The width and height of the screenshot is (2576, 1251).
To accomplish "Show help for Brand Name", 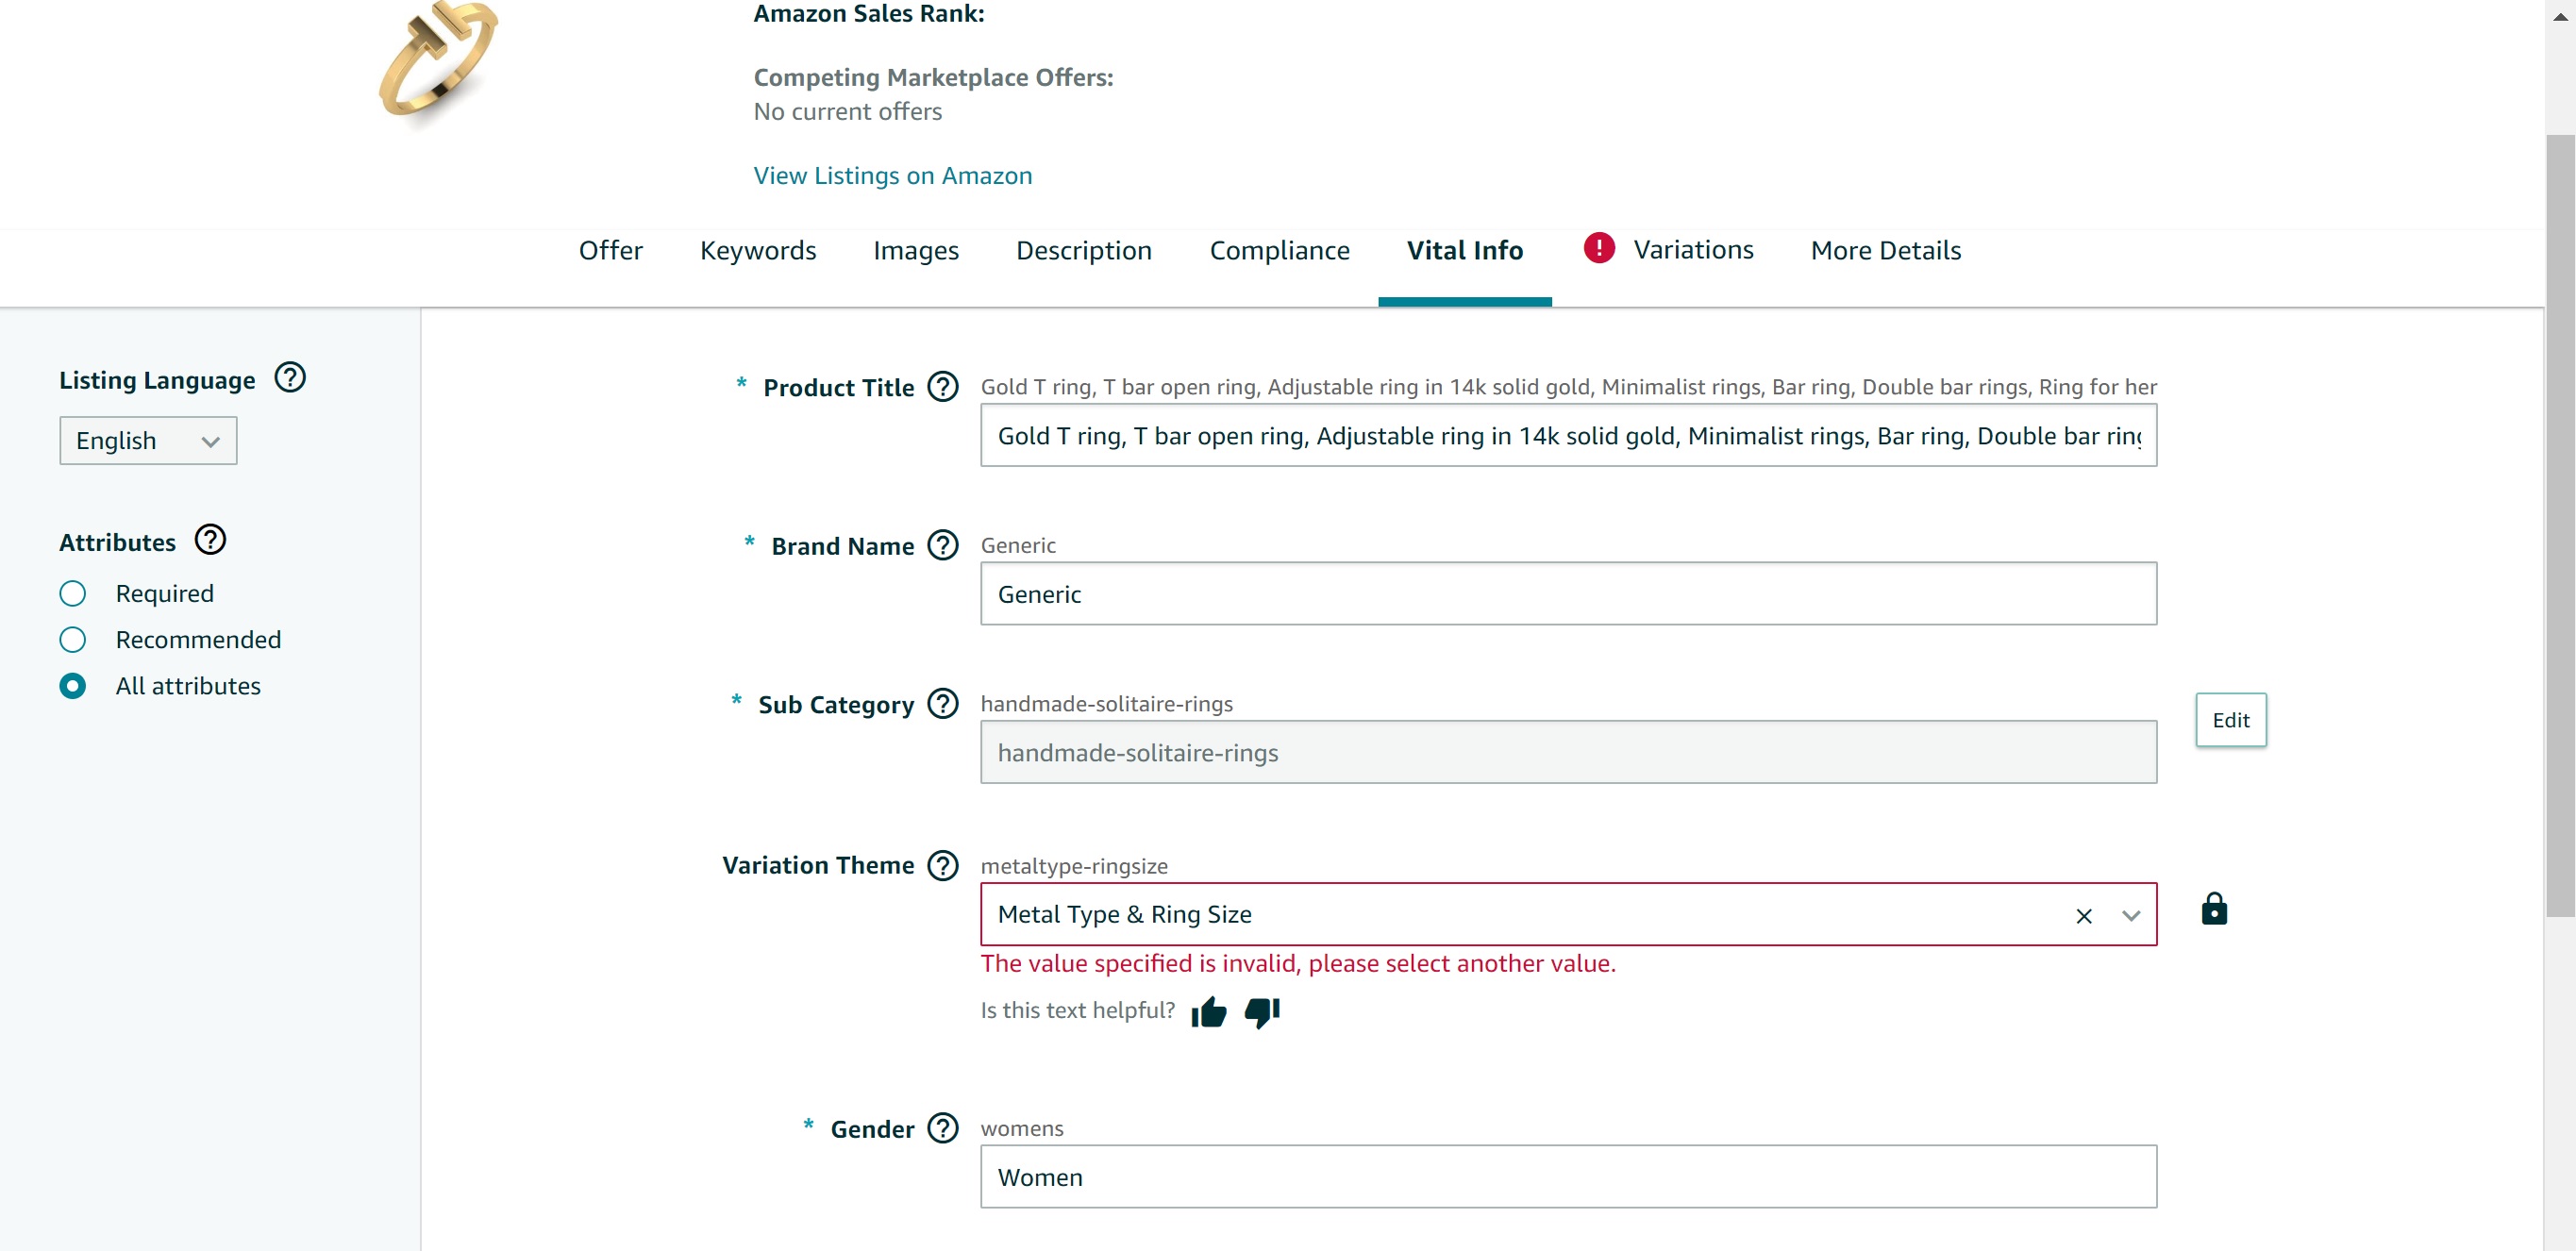I will click(x=943, y=545).
